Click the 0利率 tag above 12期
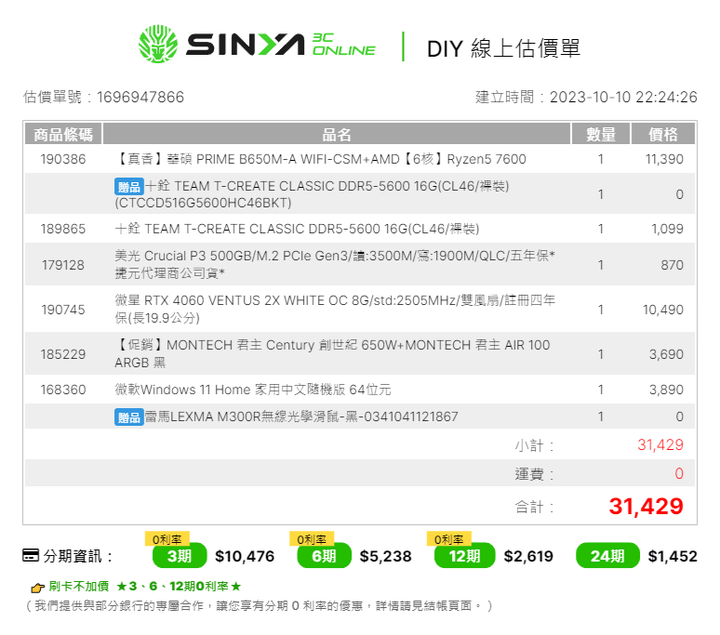 click(449, 539)
